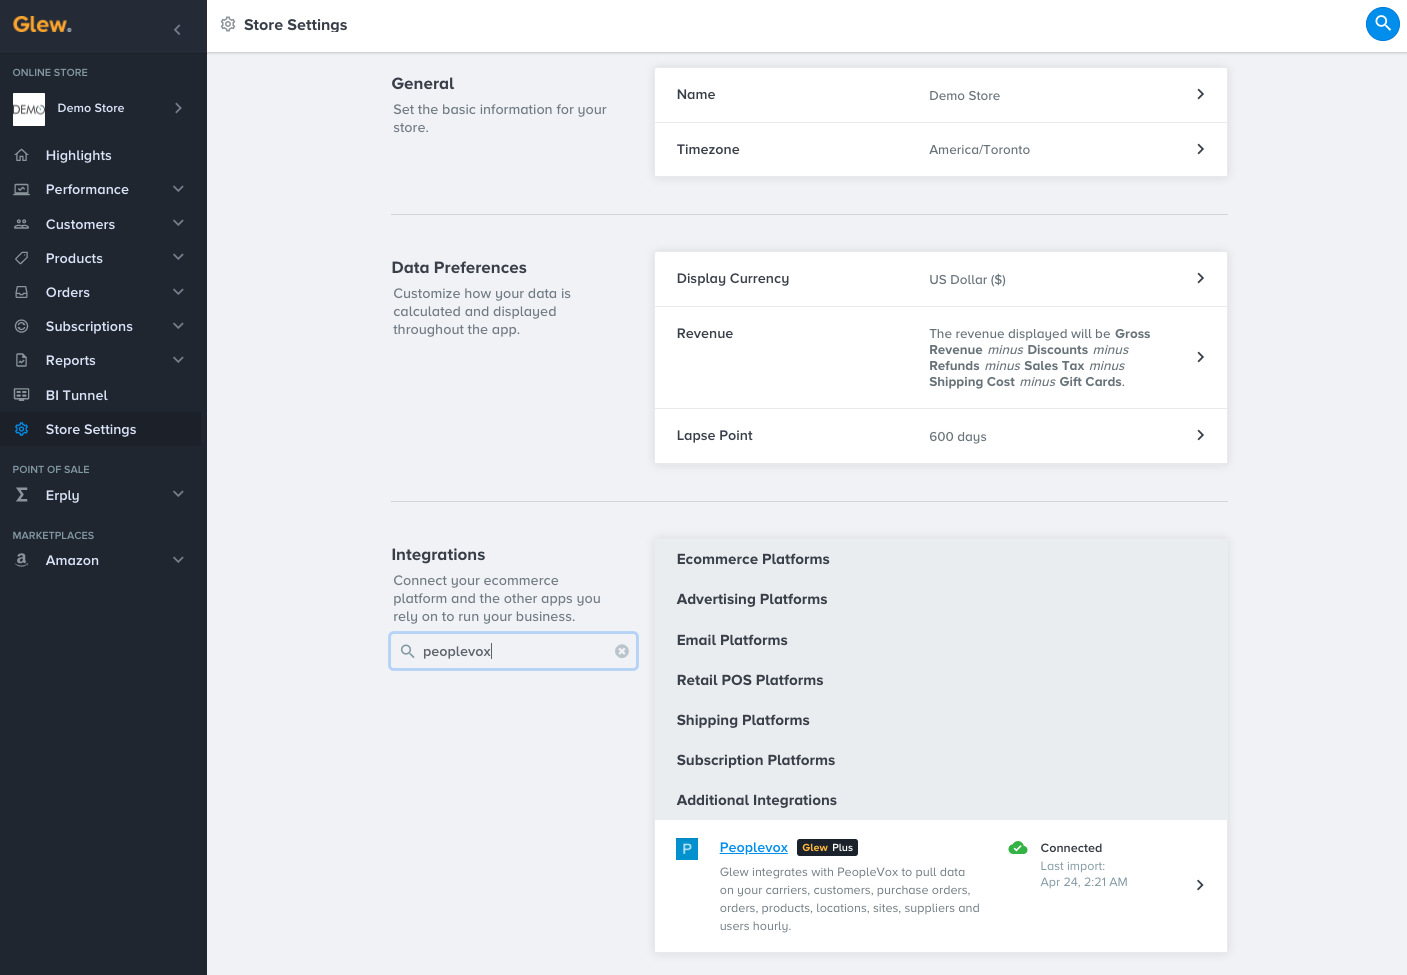This screenshot has height=975, width=1407.
Task: Click the Erply sigma icon
Action: click(22, 495)
